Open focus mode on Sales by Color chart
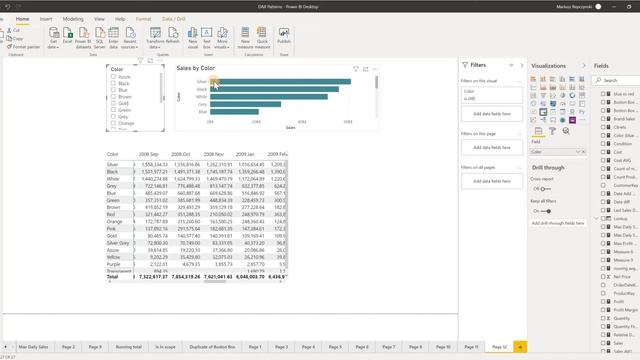This screenshot has height=360, width=640. tap(365, 69)
